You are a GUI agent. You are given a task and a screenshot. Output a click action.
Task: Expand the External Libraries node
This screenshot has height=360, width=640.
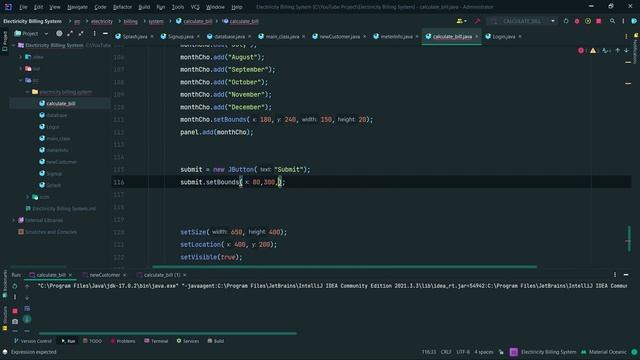[14, 220]
